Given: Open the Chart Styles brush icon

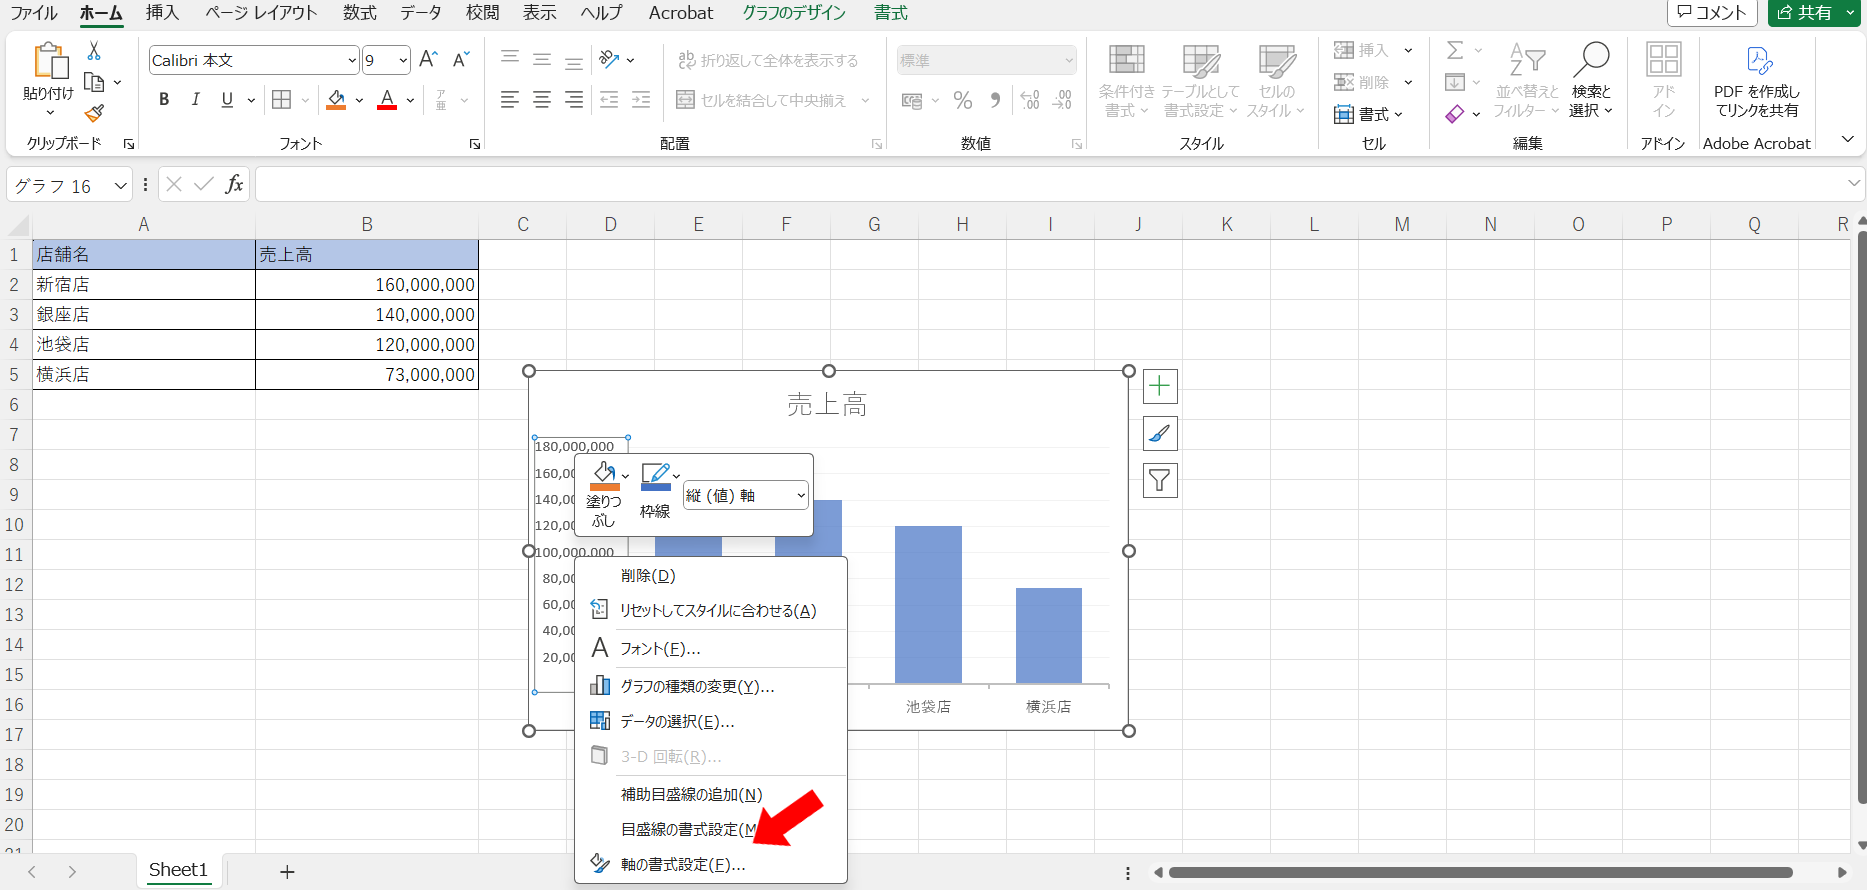Looking at the screenshot, I should coord(1159,433).
